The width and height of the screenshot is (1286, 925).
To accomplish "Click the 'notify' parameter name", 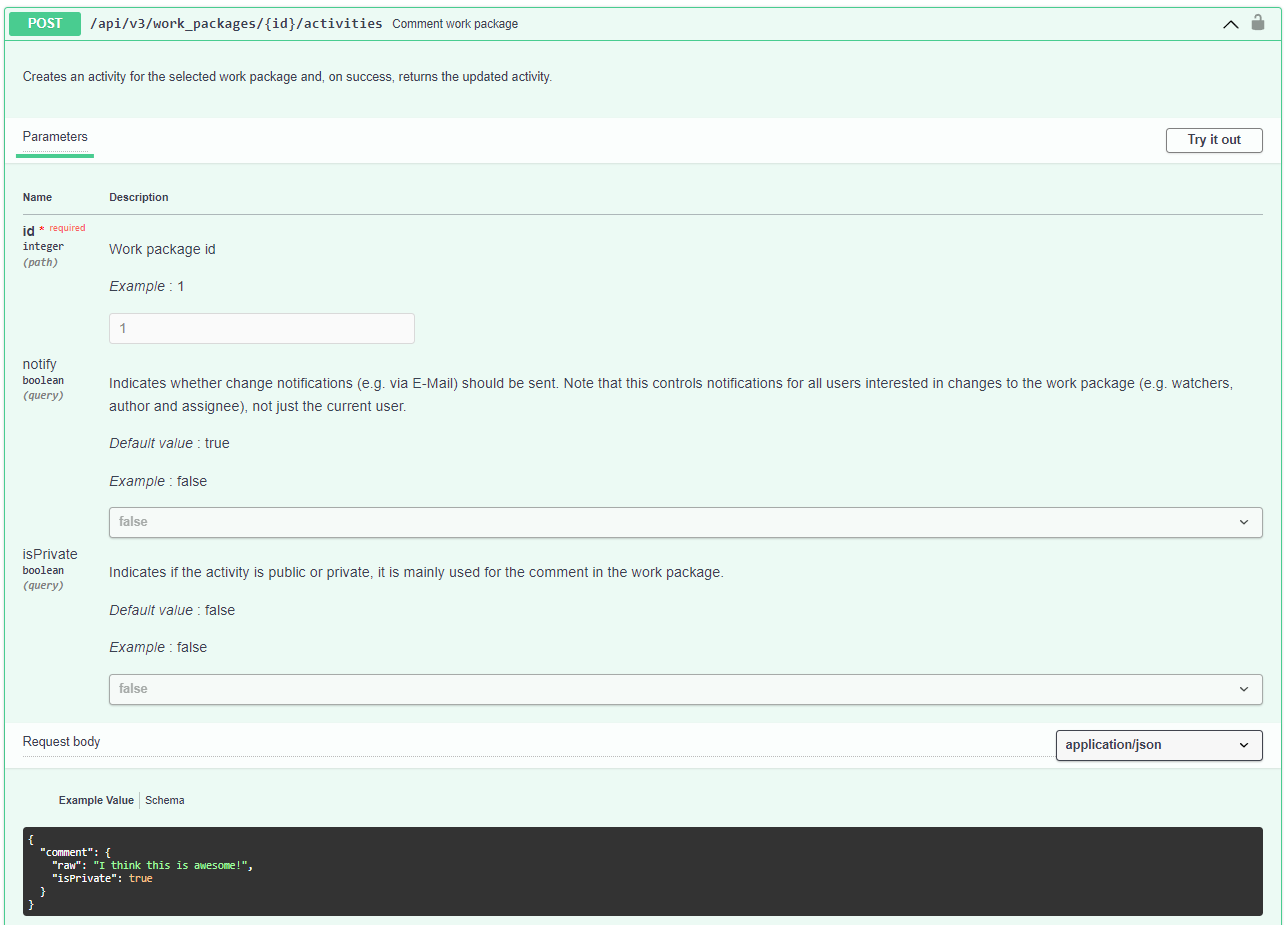I will tap(40, 364).
